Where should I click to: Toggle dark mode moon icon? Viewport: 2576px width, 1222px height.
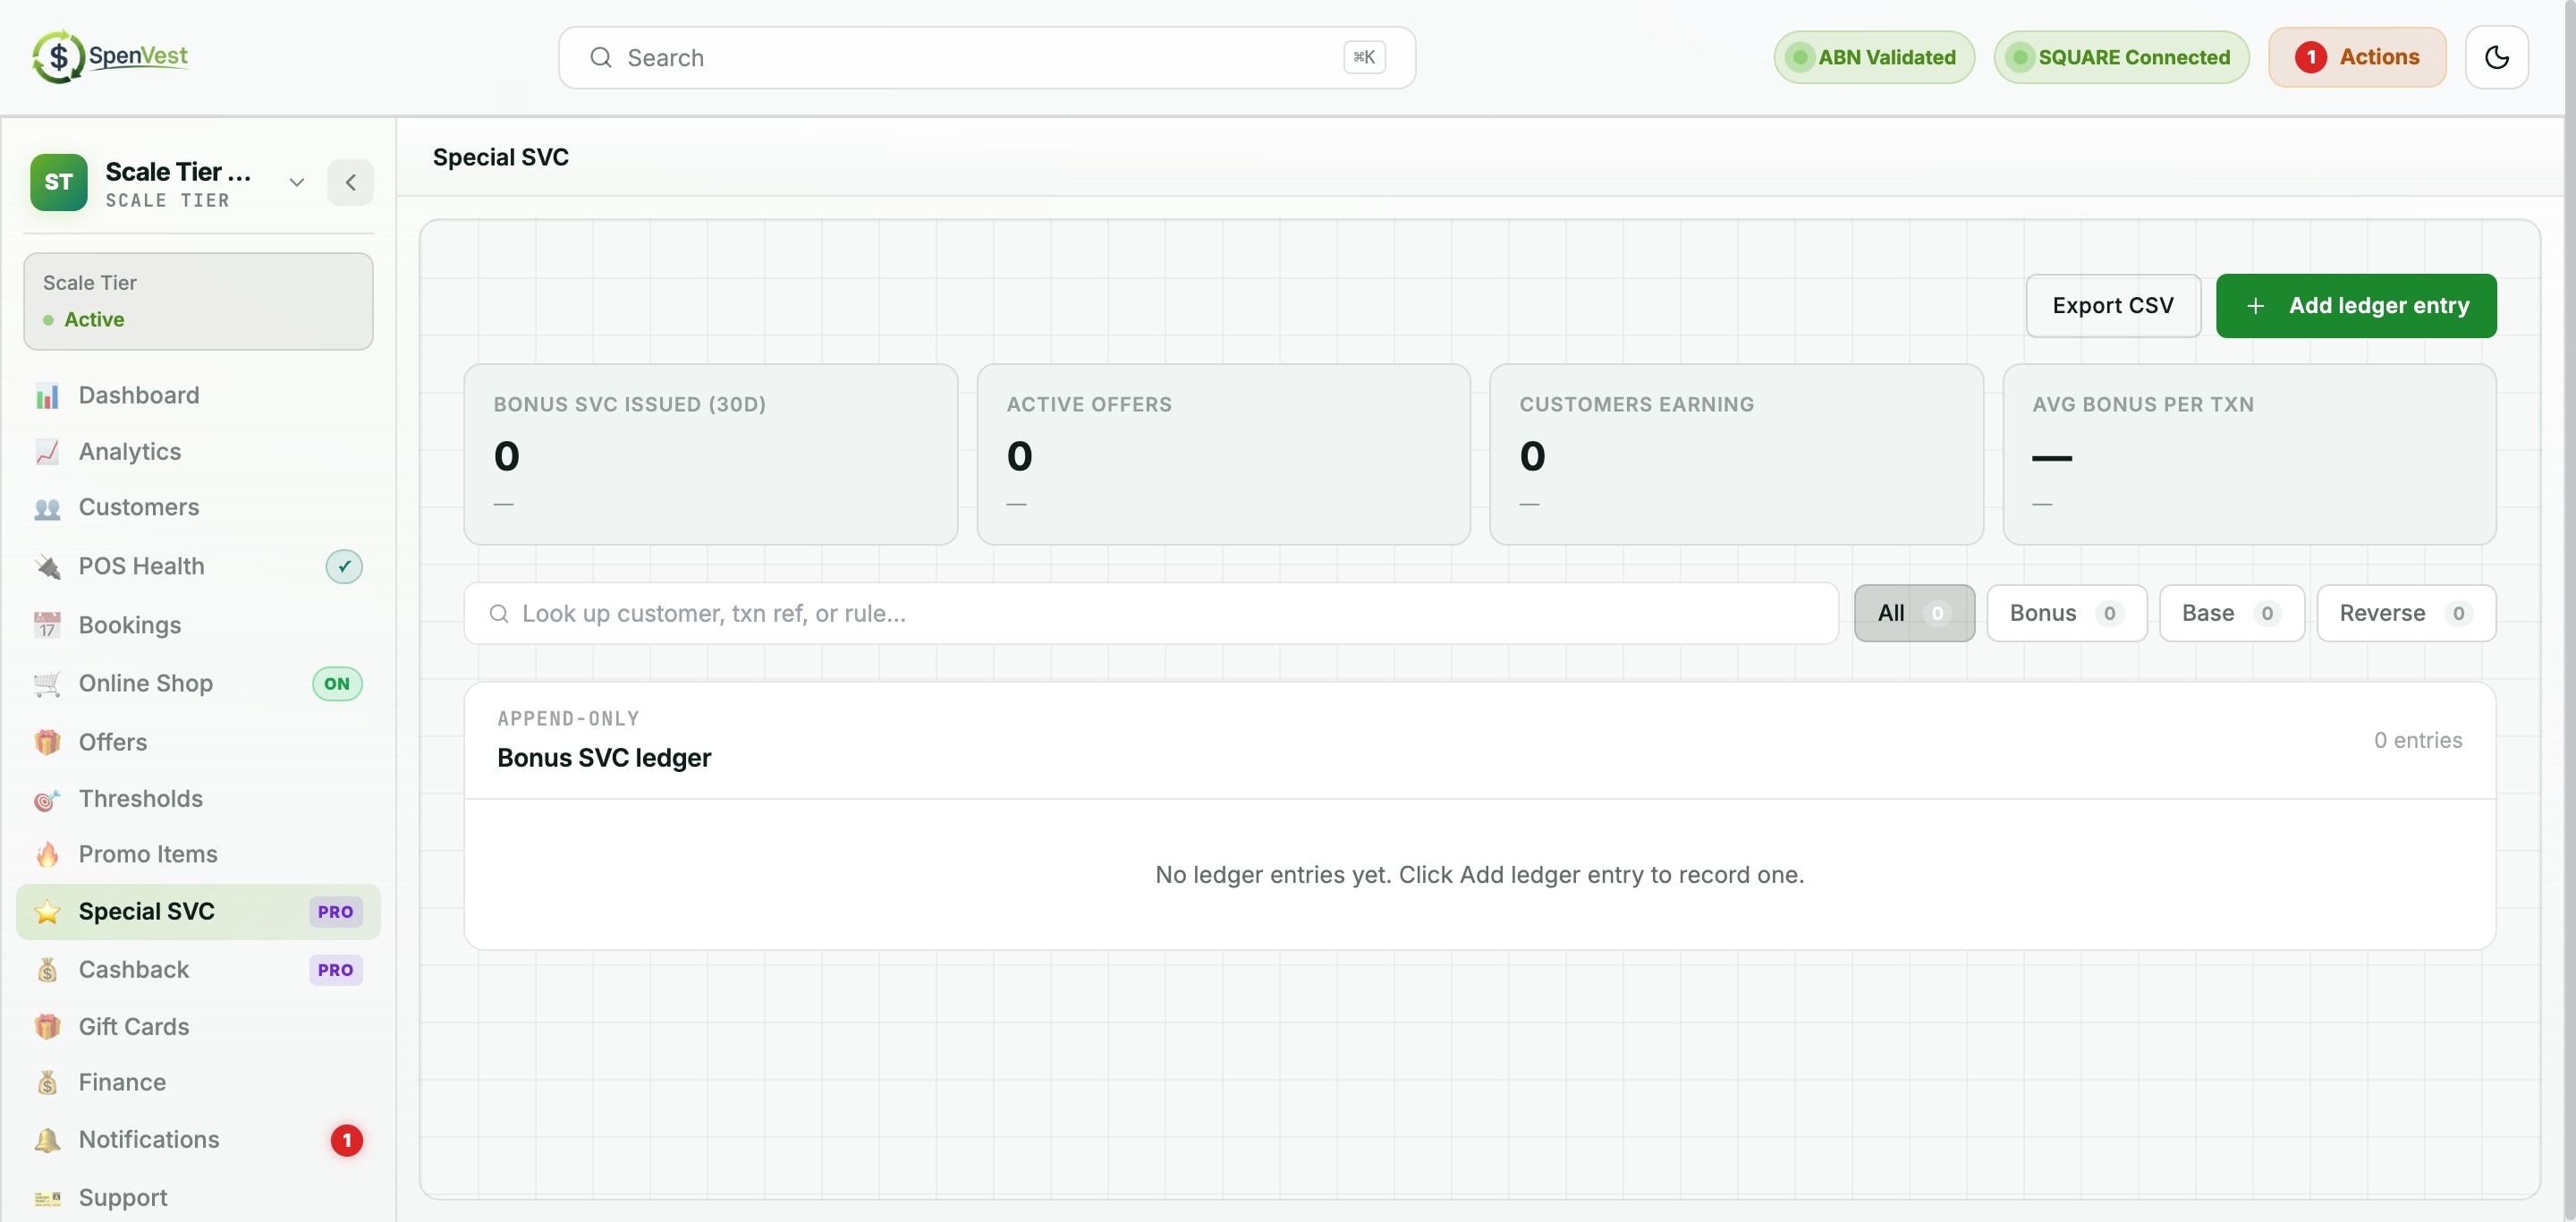(x=2496, y=57)
